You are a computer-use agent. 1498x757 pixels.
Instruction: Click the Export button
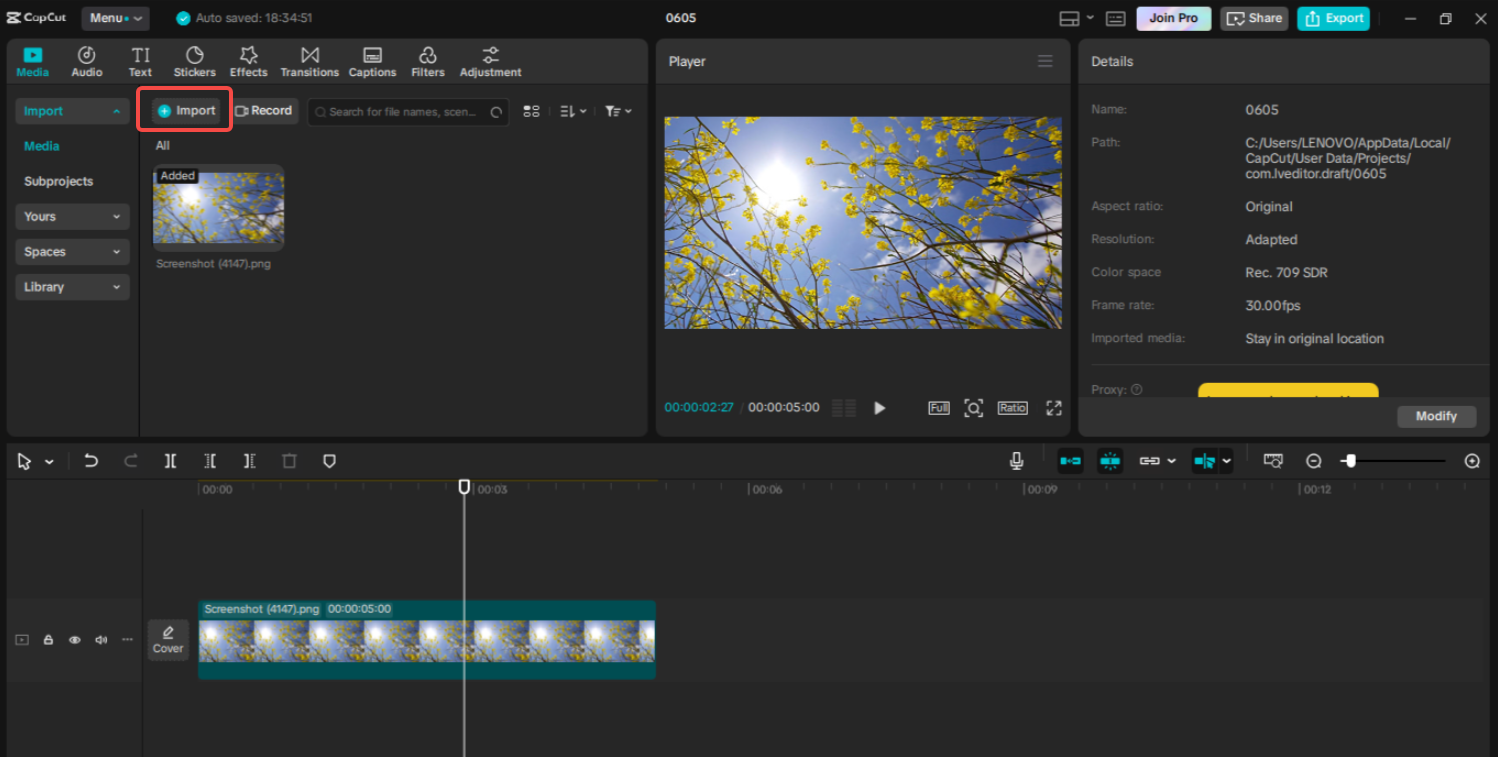pos(1333,18)
